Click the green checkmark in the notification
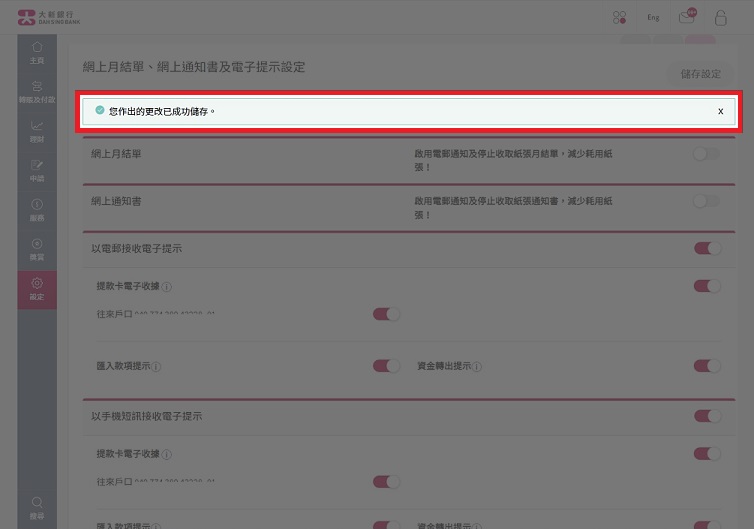Image resolution: width=754 pixels, height=529 pixels. (x=100, y=111)
